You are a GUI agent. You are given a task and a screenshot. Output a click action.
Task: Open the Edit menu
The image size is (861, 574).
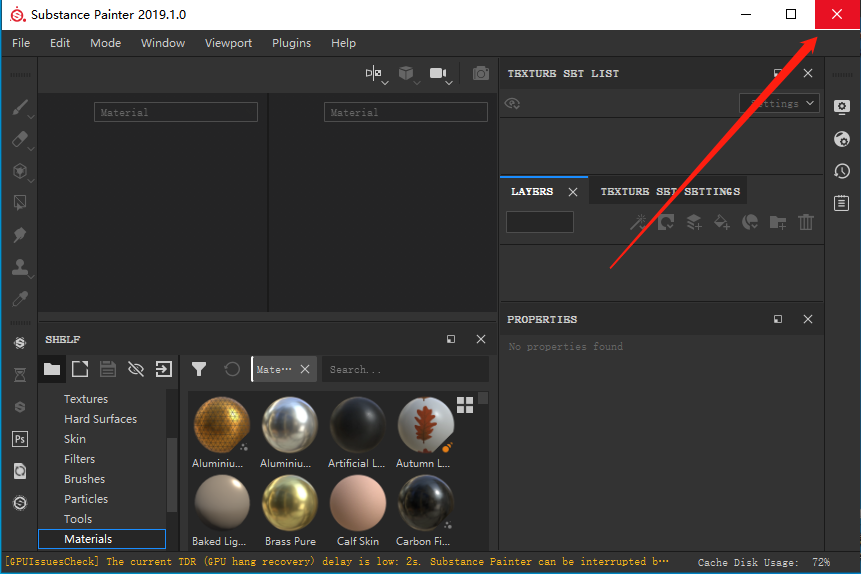[x=60, y=43]
